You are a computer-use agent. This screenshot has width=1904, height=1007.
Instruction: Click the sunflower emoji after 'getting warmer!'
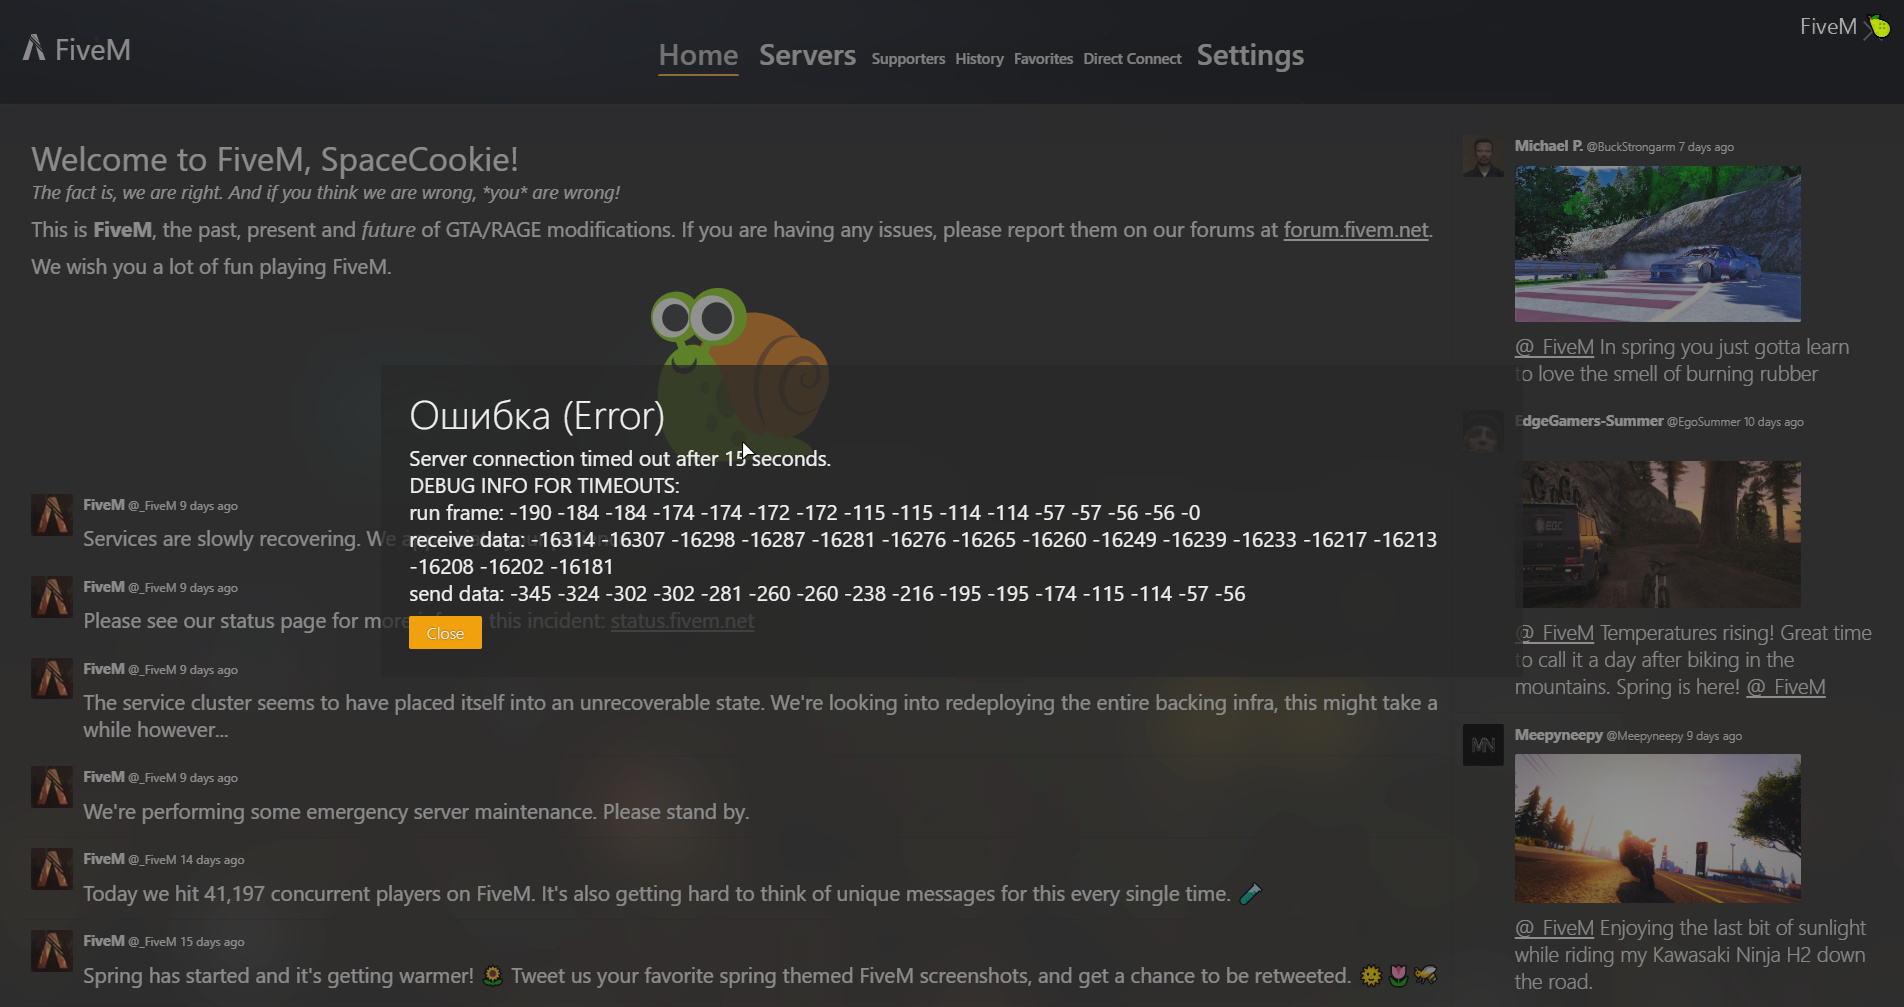tap(492, 976)
